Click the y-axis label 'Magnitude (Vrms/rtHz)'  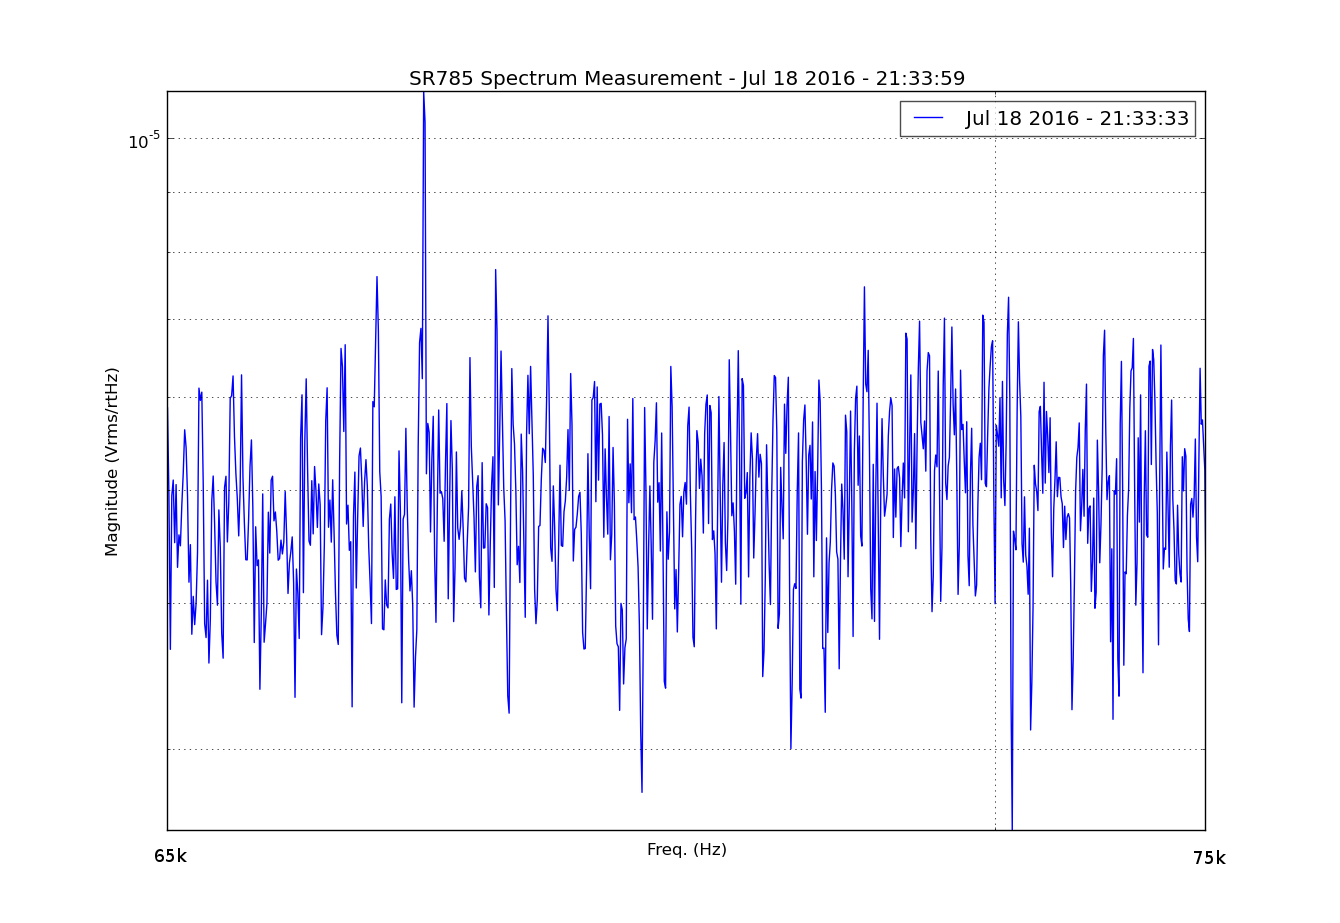coord(112,461)
